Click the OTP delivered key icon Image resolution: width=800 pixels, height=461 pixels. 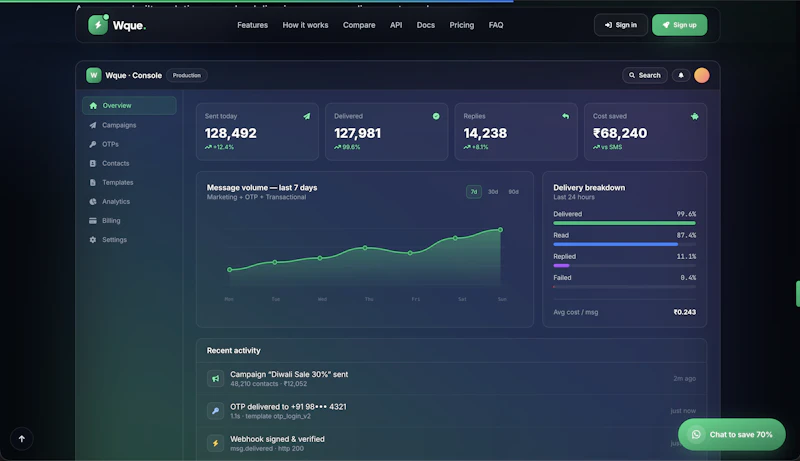[215, 411]
